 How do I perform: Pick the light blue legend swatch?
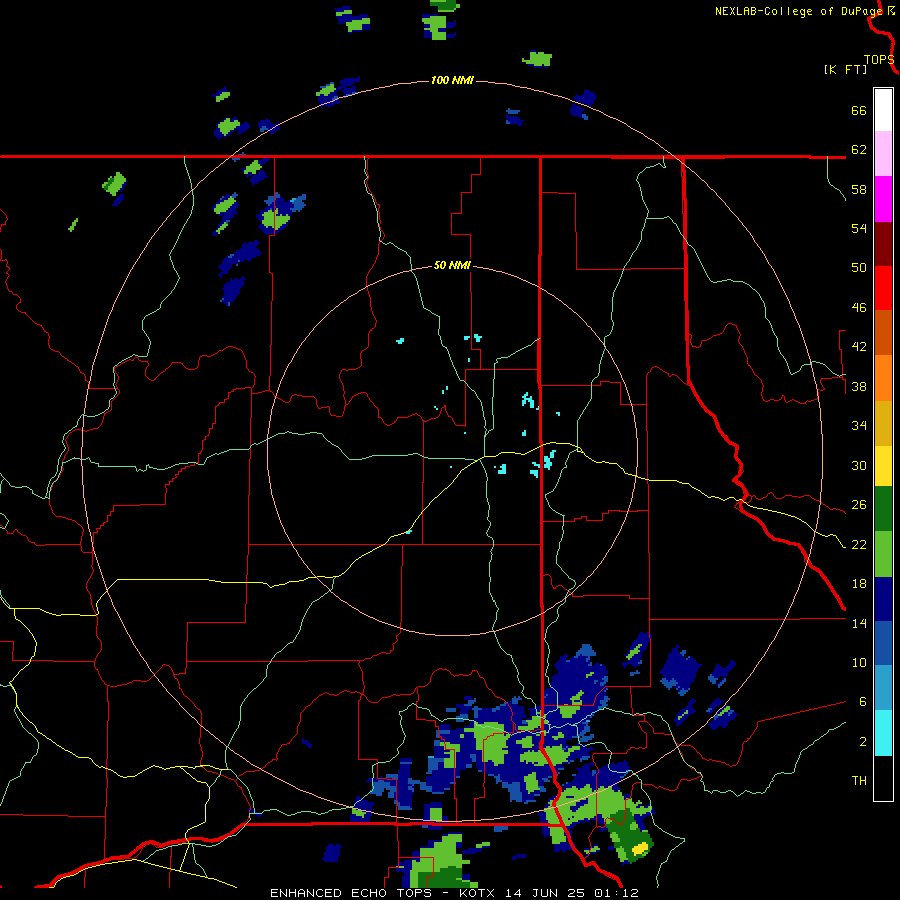point(883,688)
